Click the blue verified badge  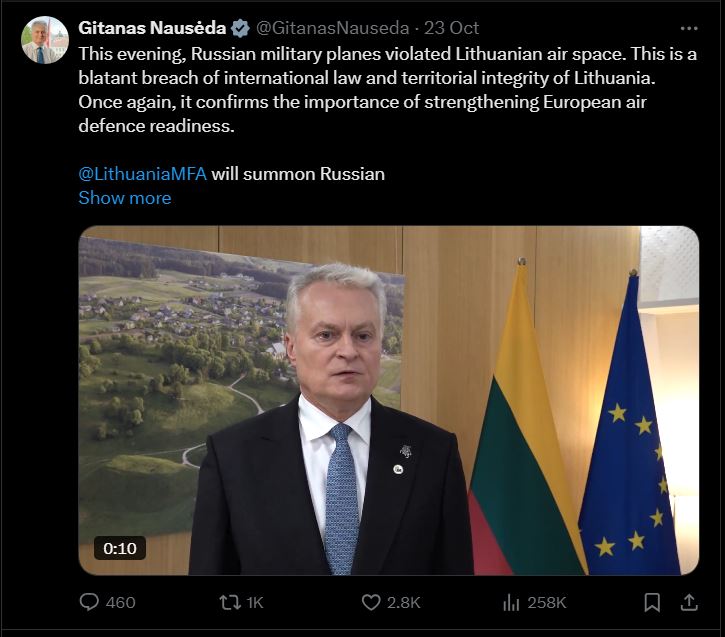[240, 28]
